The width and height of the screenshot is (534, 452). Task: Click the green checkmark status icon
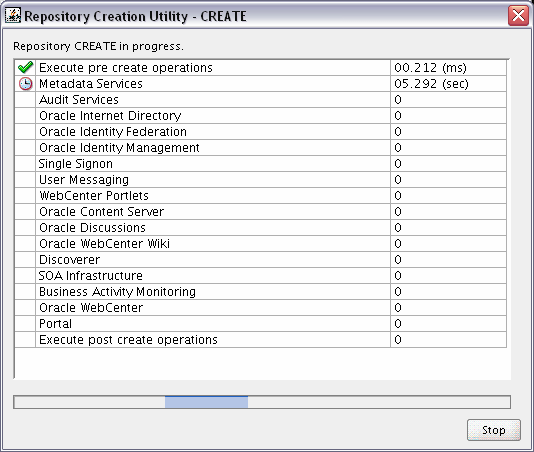point(25,67)
